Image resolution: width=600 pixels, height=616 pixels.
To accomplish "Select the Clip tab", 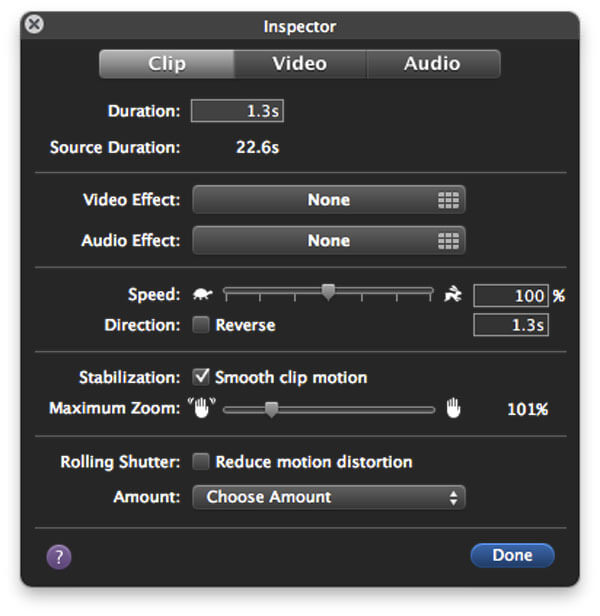I will coord(167,64).
